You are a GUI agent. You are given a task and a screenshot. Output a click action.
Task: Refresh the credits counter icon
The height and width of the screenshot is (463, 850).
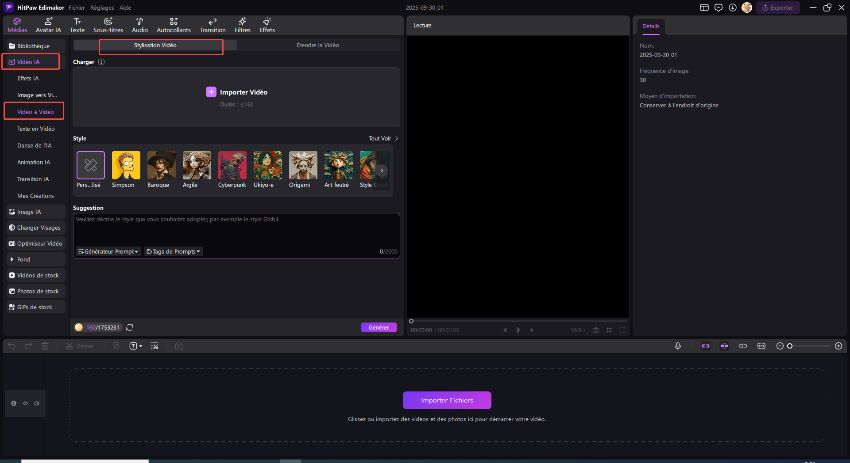[x=130, y=327]
